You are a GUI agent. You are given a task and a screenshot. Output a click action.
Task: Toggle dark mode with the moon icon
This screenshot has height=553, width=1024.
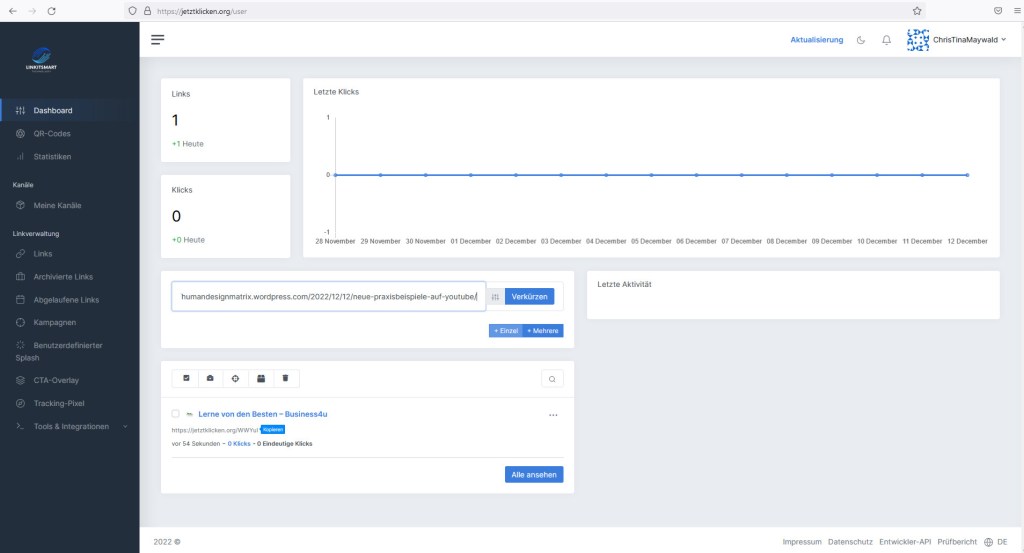tap(862, 40)
